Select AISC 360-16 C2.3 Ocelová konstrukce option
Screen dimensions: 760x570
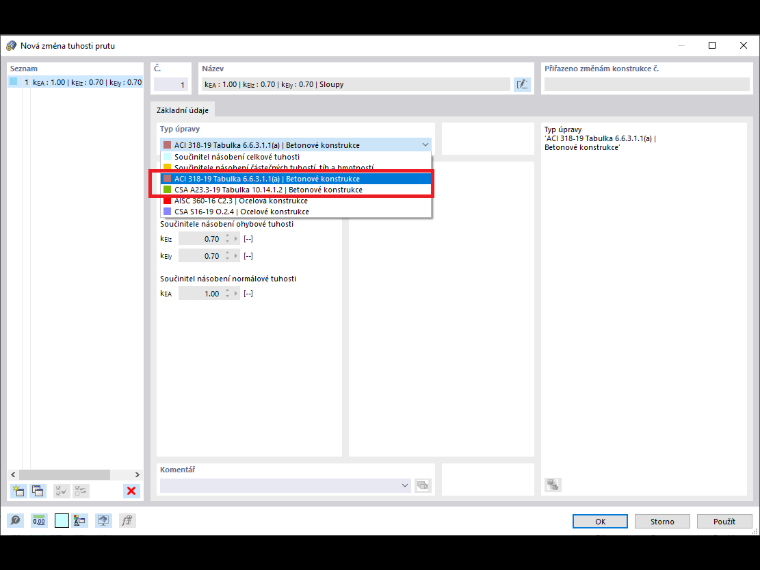coord(296,201)
